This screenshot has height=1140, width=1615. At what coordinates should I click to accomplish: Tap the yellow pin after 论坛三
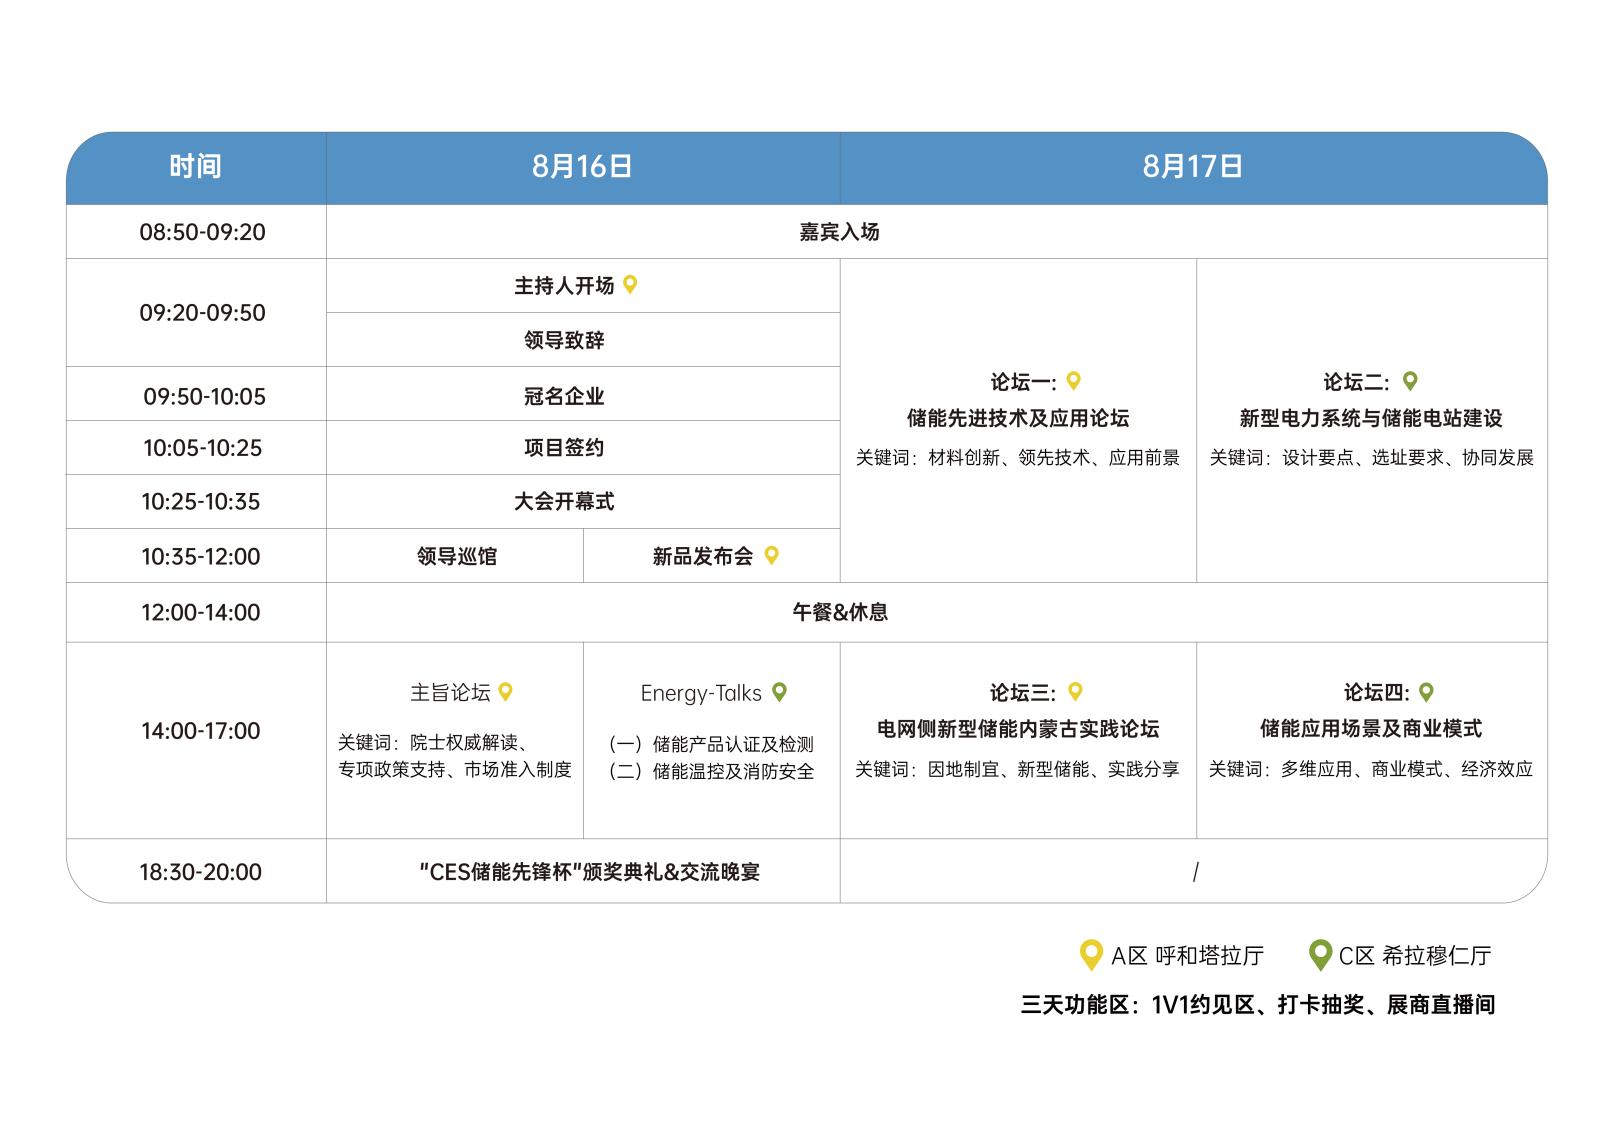(x=1075, y=691)
